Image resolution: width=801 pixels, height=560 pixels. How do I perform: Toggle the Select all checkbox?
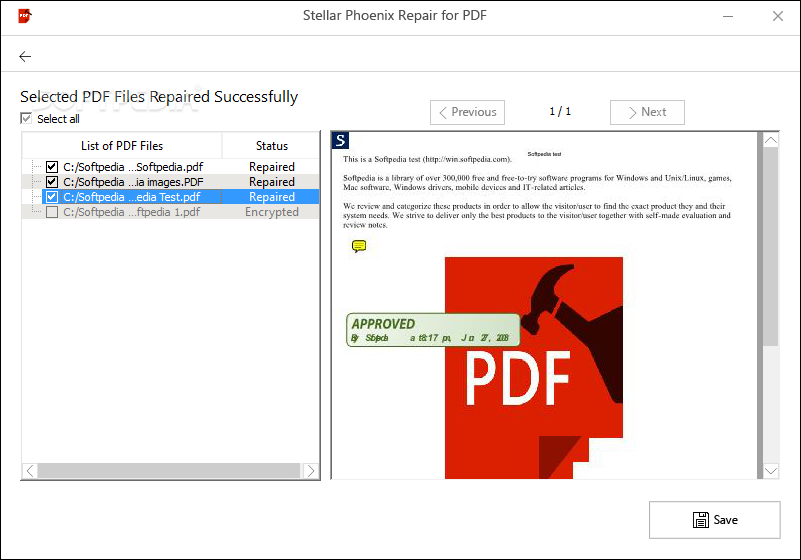click(26, 119)
